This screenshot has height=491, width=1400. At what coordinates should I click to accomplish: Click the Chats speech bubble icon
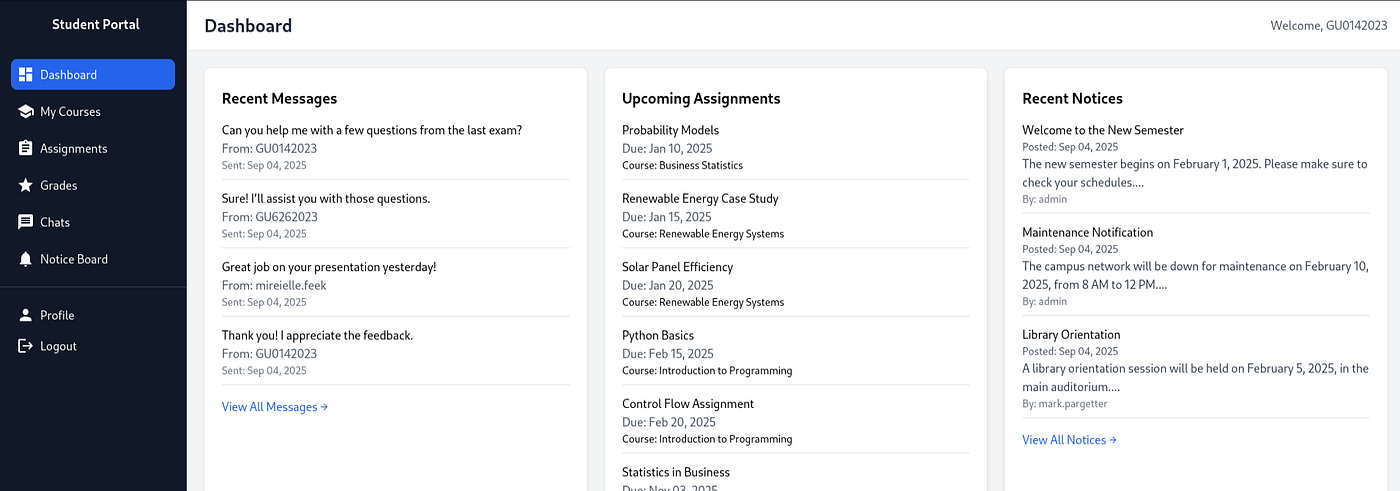[x=26, y=223]
